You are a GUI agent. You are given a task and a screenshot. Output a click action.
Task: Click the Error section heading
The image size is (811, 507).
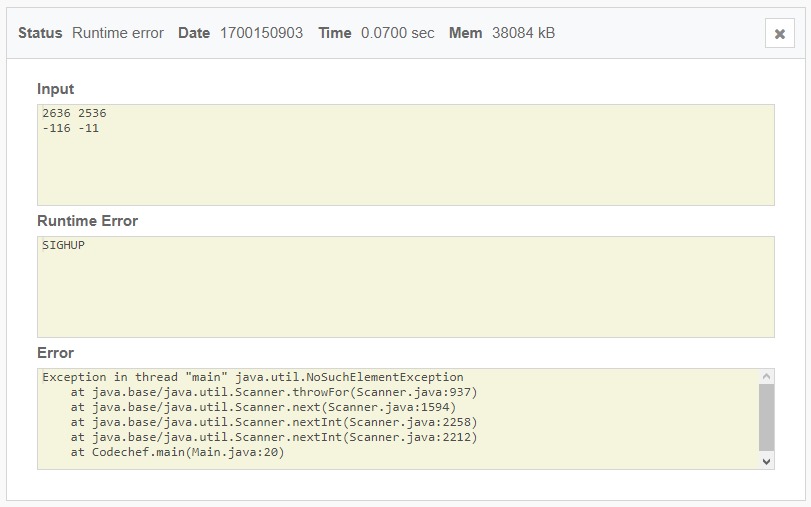click(x=55, y=353)
